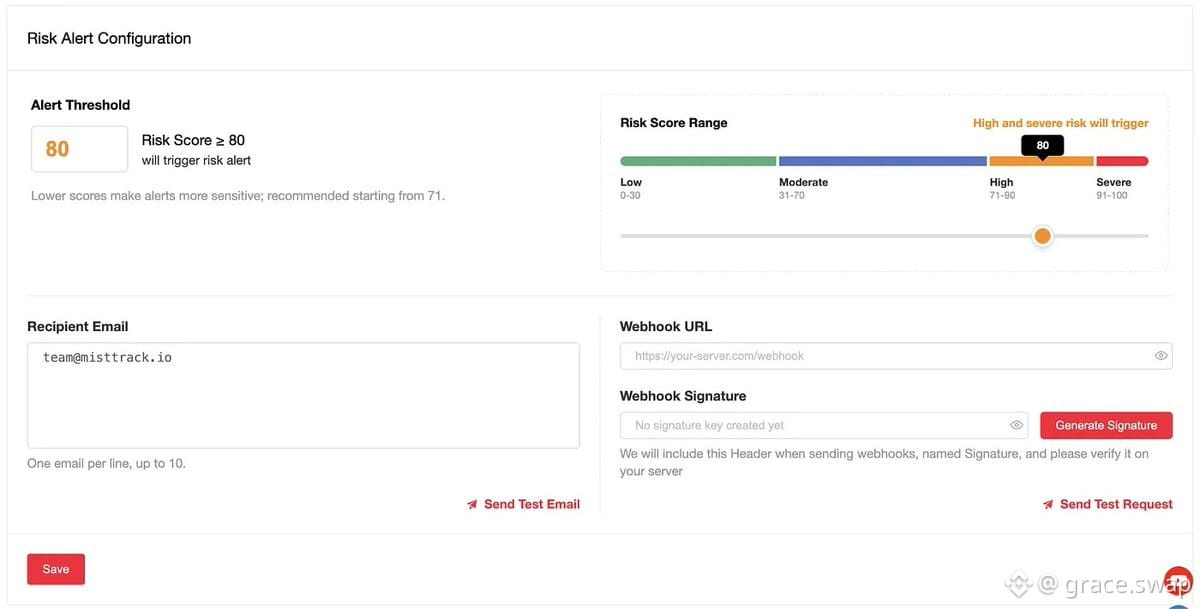Click the paper plane icon beside Send Test Request
This screenshot has width=1200, height=609.
(x=1048, y=504)
